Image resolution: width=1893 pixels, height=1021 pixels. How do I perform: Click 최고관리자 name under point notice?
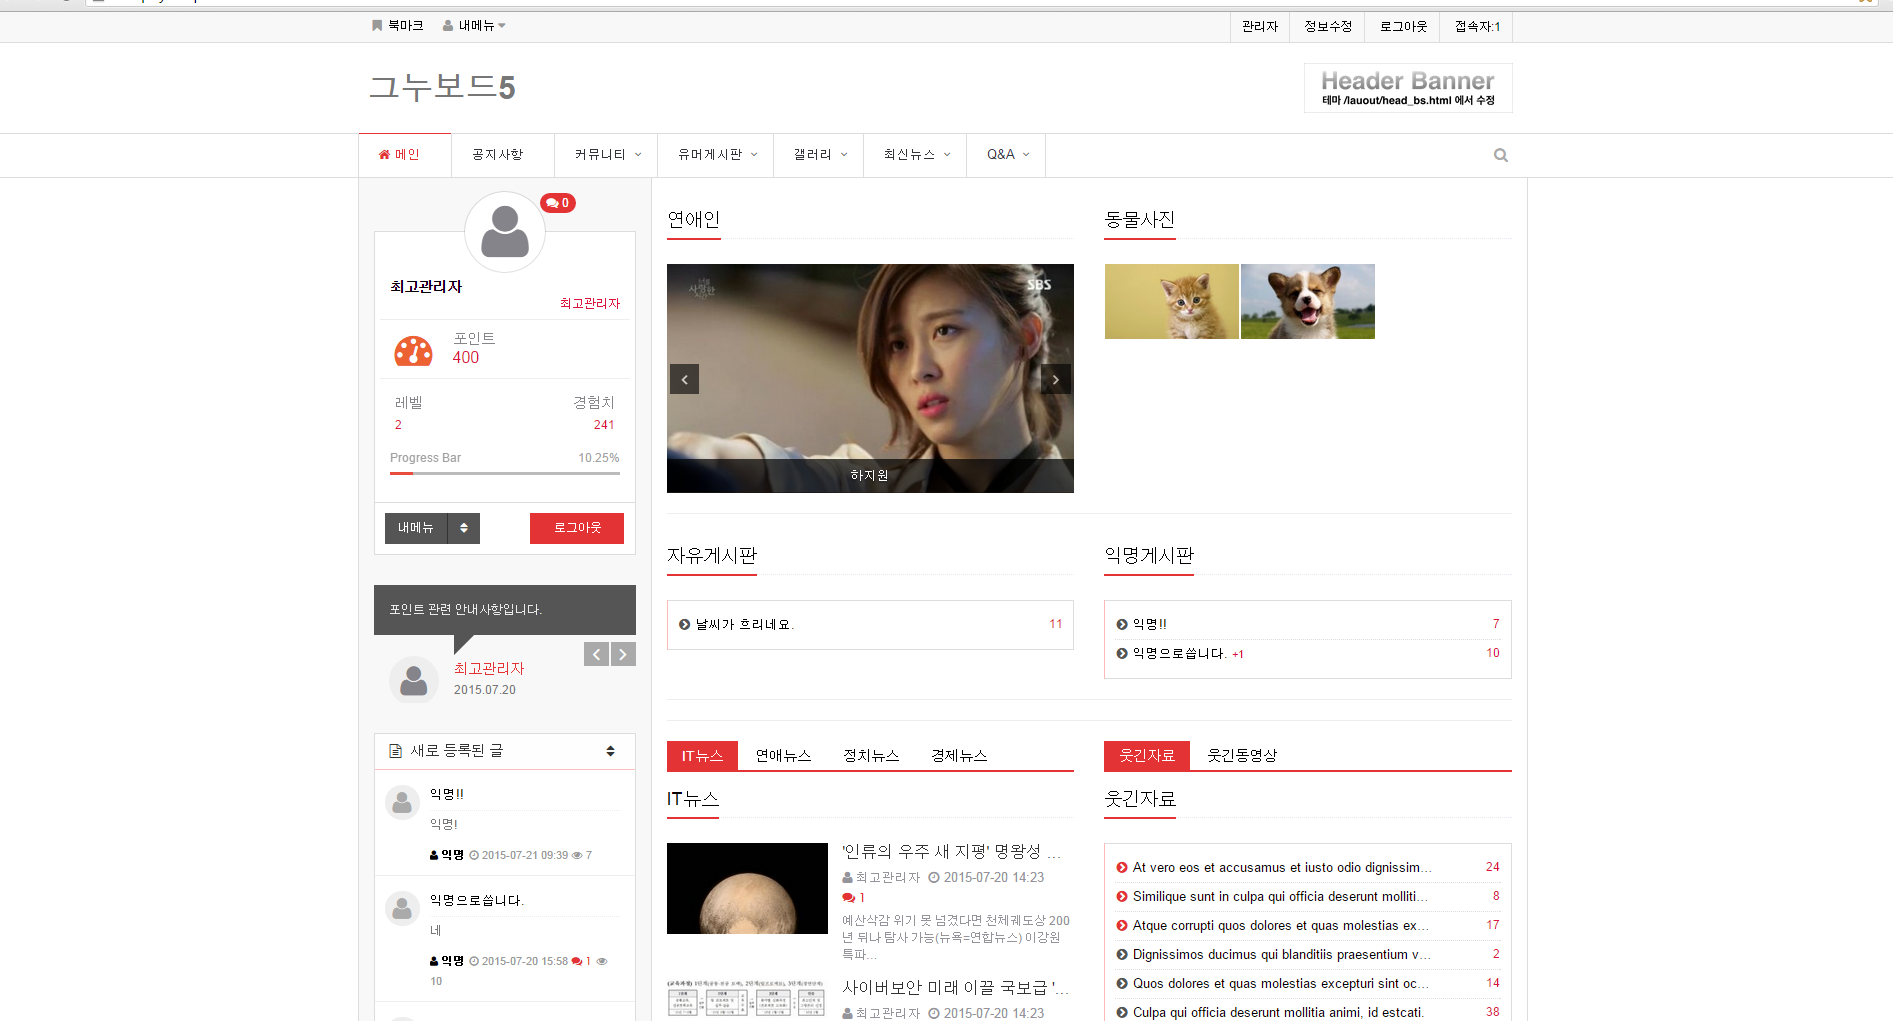pos(489,668)
